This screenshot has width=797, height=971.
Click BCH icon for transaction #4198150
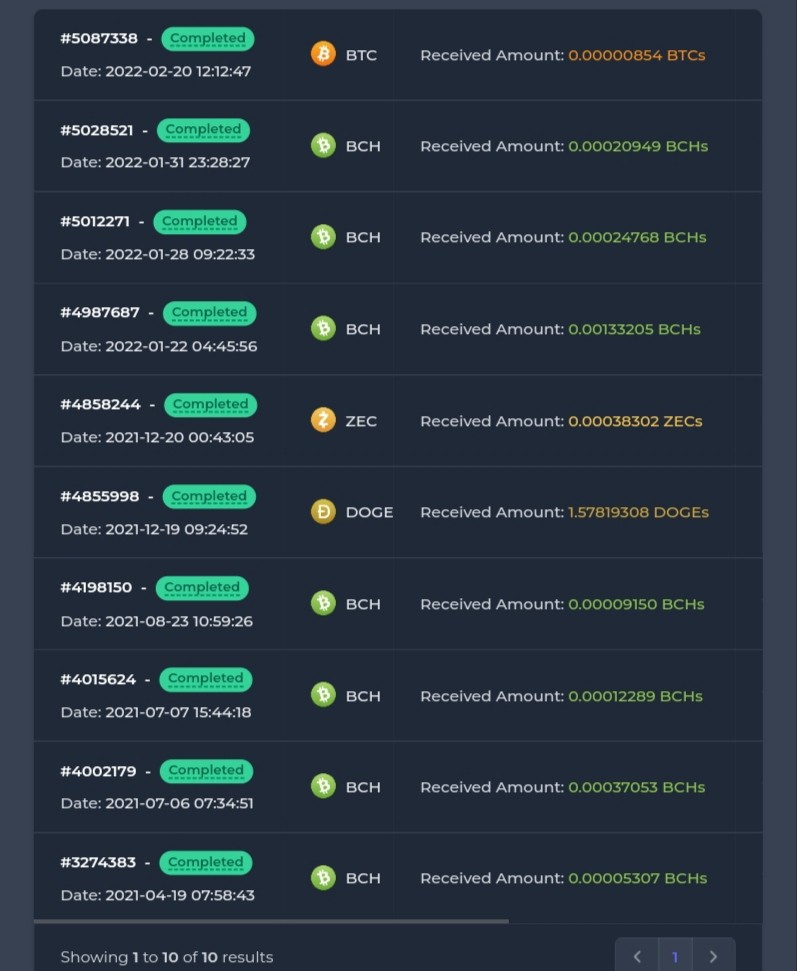click(x=323, y=603)
